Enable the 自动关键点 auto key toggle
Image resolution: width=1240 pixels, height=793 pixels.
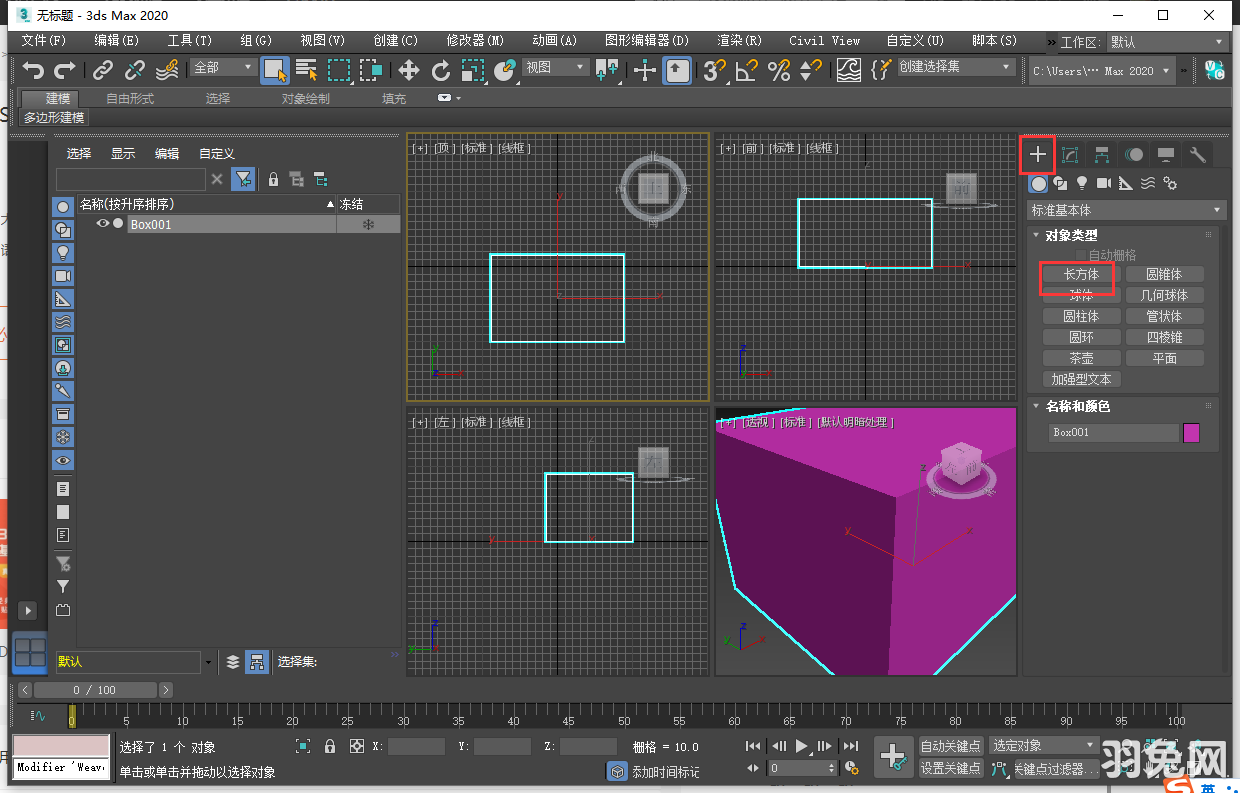(x=950, y=745)
